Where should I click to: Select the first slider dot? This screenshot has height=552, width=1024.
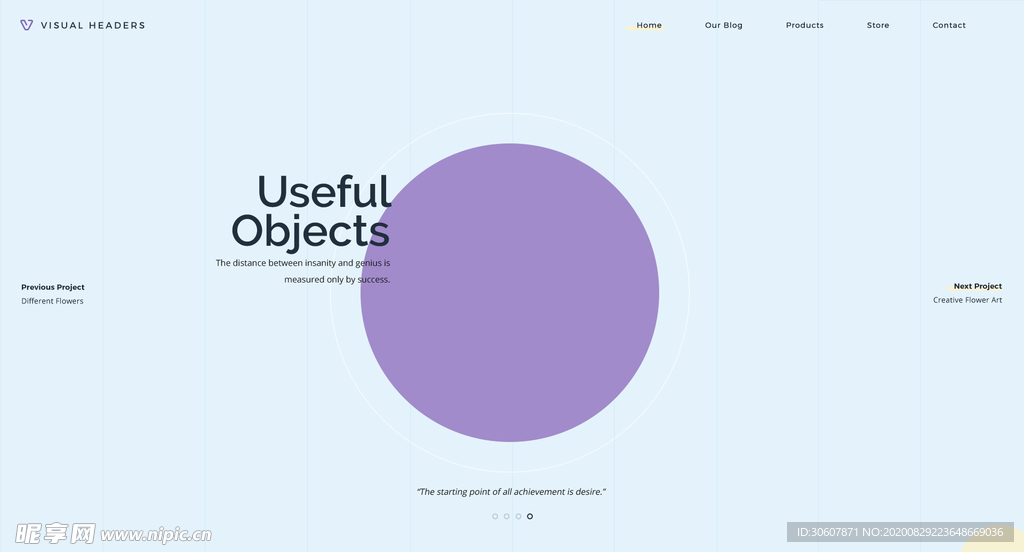495,516
